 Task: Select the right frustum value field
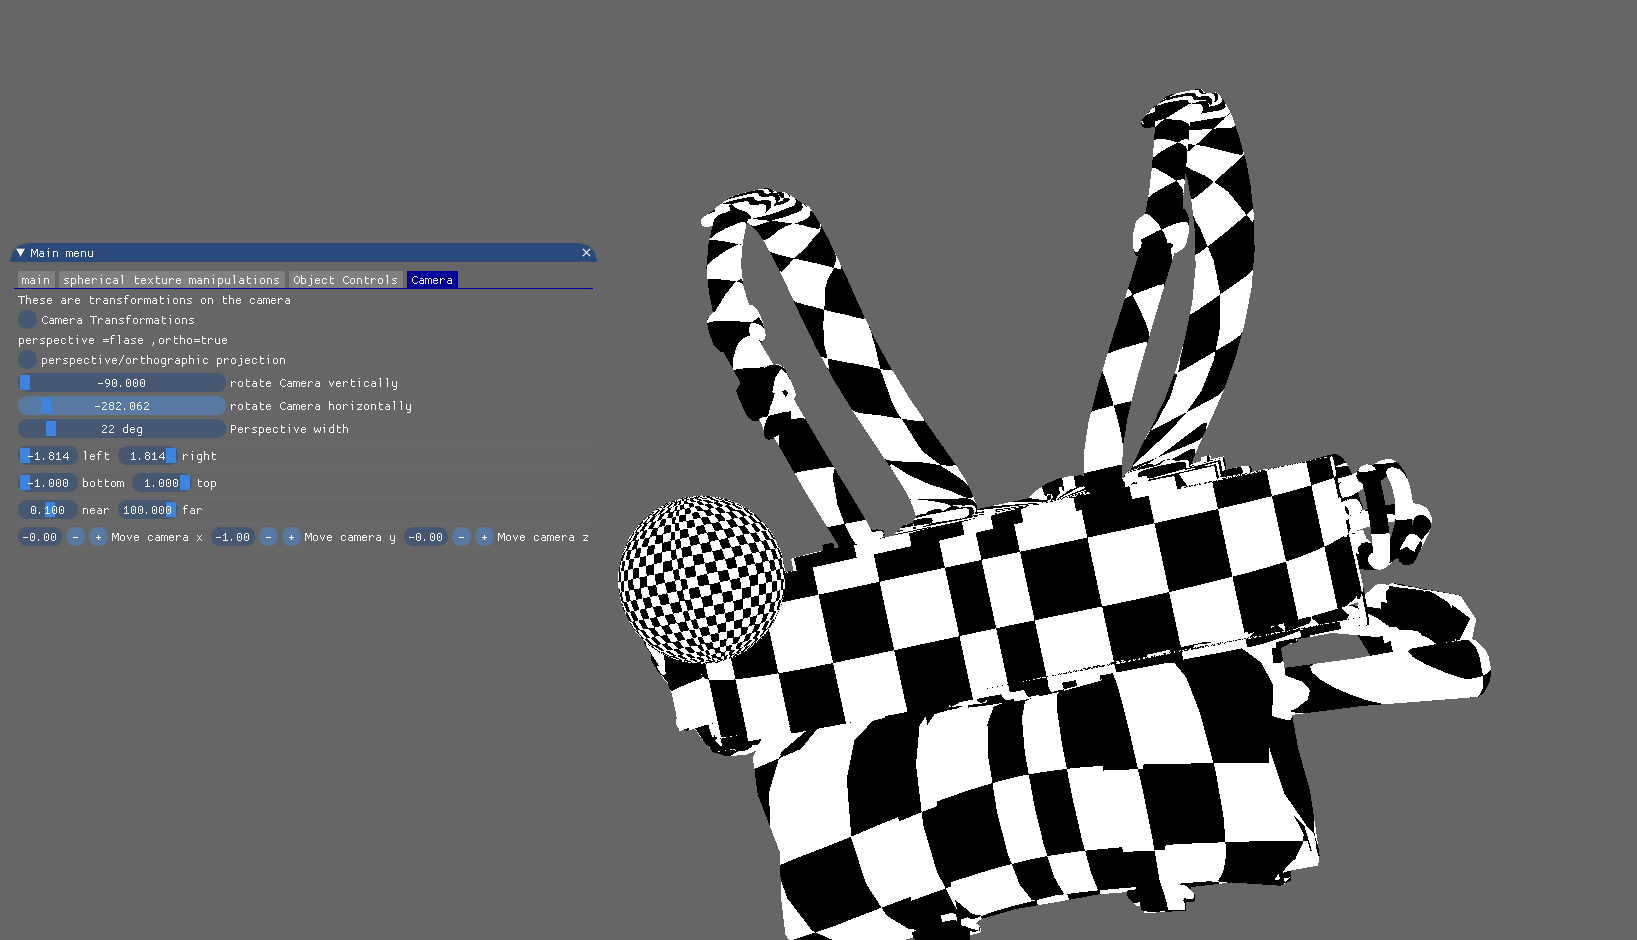coord(147,455)
